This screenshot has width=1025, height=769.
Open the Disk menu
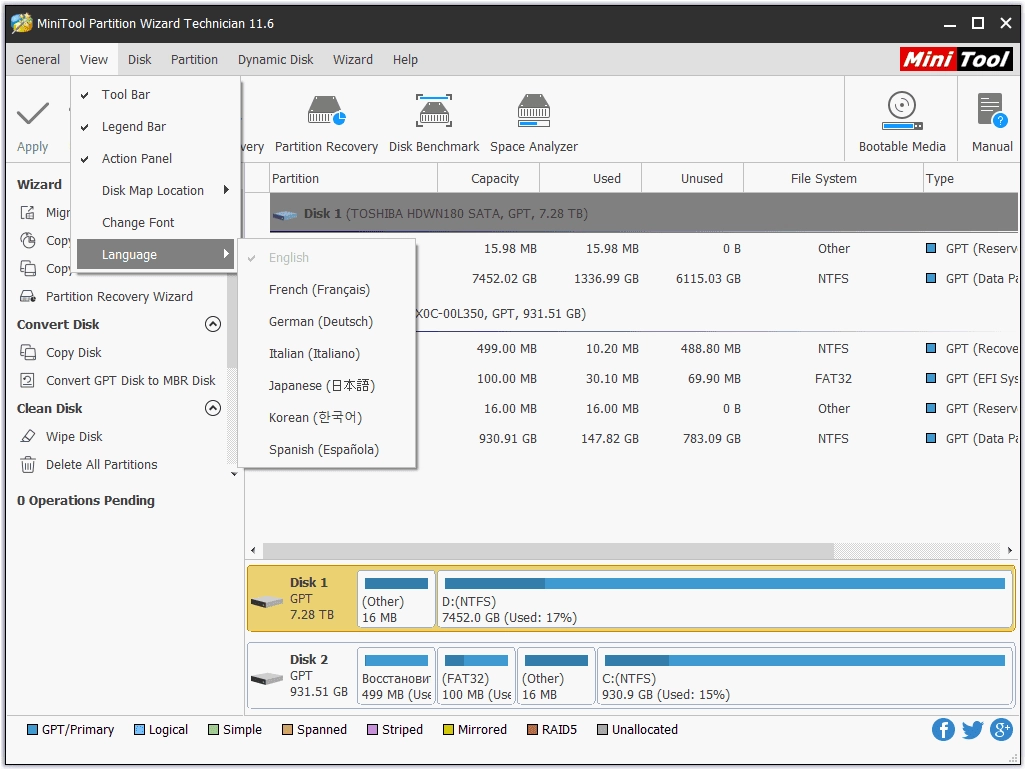(139, 60)
